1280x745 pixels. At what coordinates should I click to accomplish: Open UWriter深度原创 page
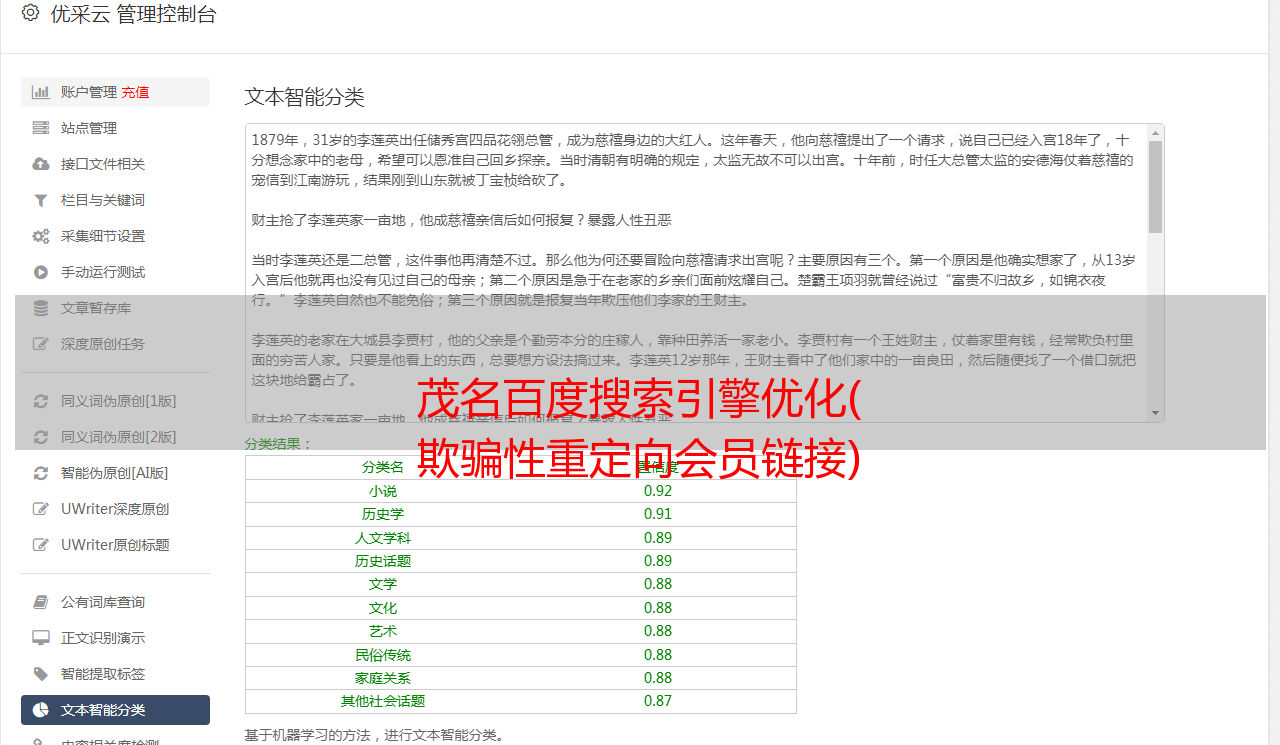click(115, 509)
